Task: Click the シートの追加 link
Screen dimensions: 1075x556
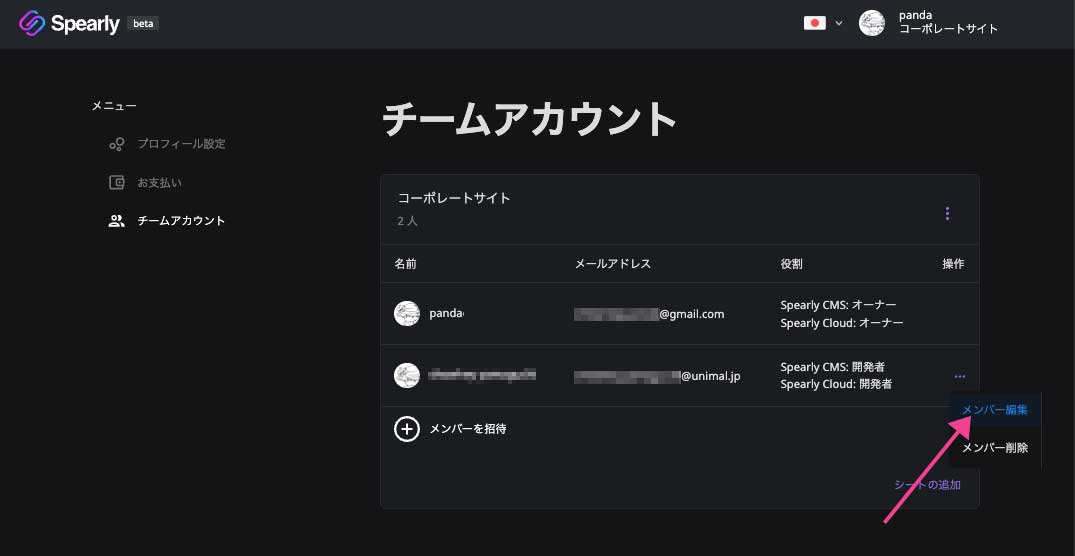Action: click(x=927, y=485)
